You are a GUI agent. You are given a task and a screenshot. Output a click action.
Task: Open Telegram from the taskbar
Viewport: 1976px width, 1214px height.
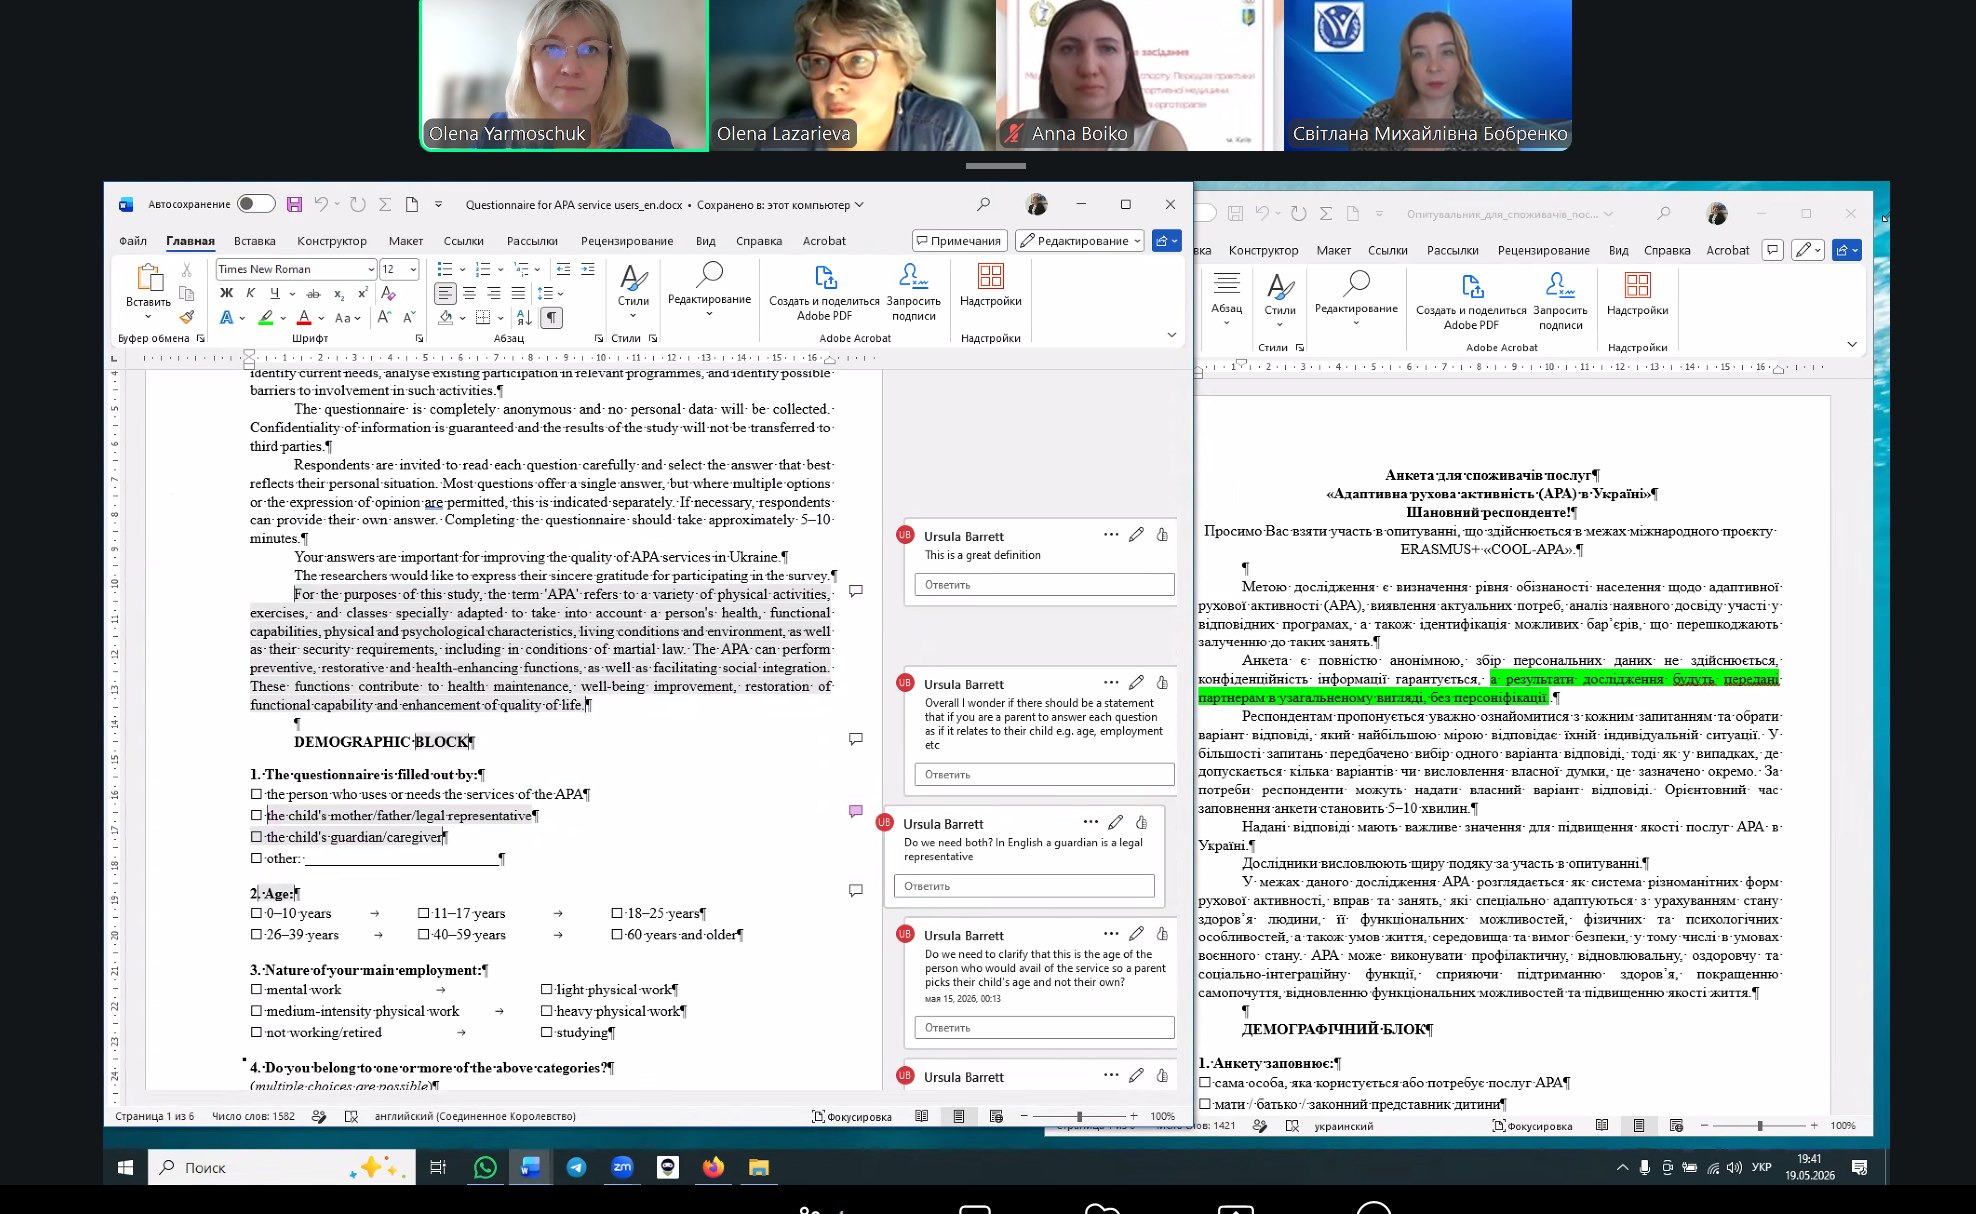pos(577,1167)
